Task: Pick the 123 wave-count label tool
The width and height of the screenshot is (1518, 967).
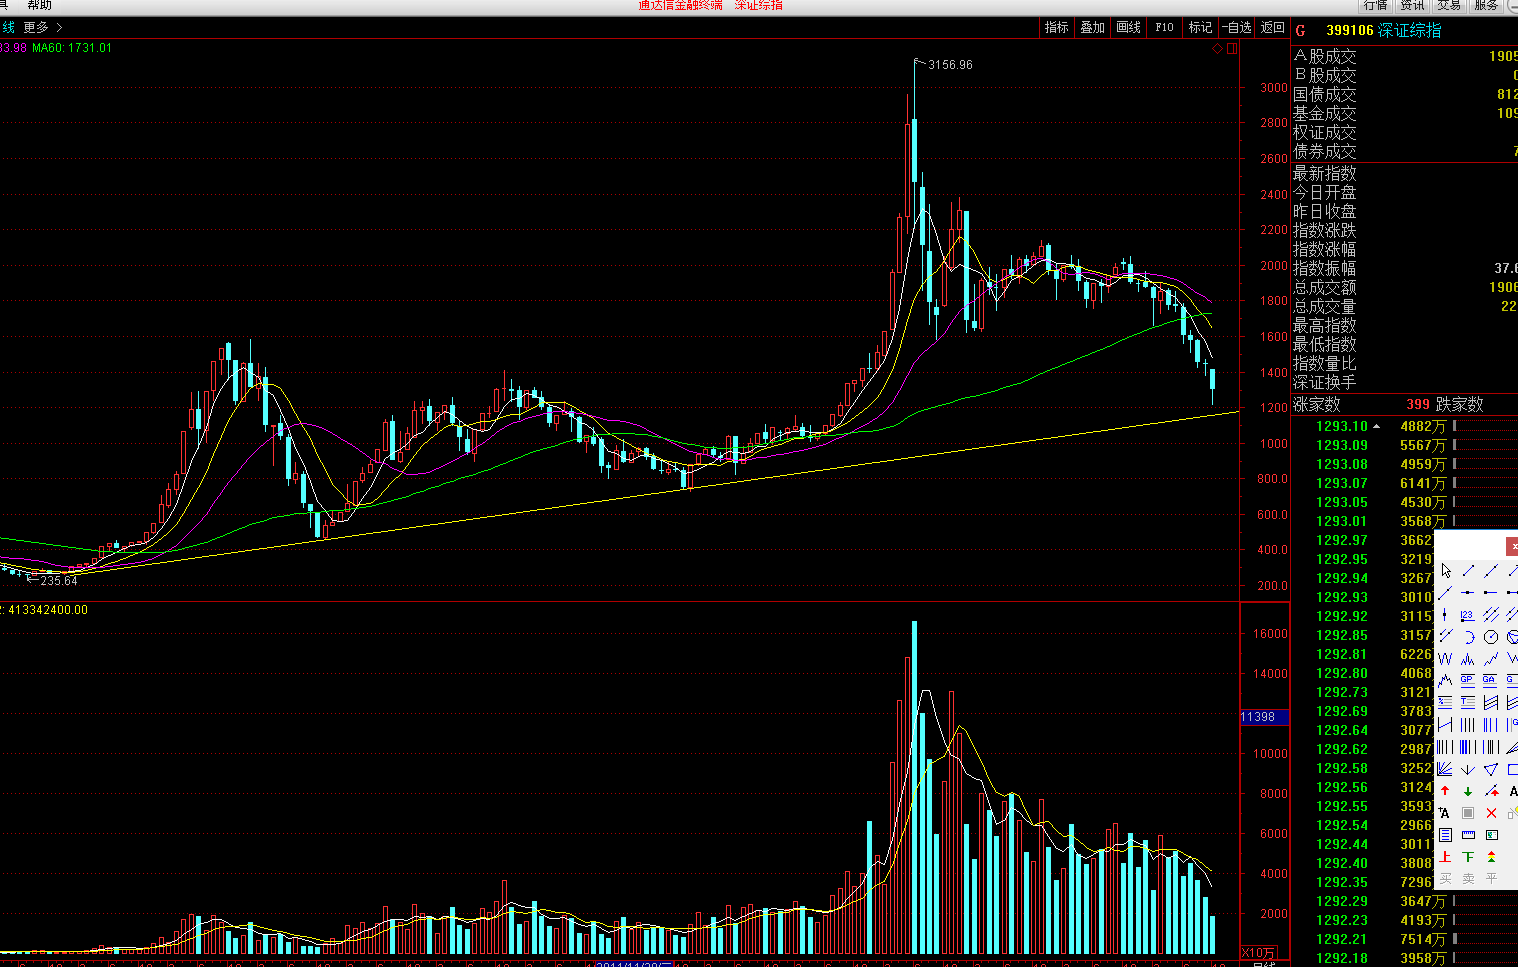Action: click(1467, 615)
